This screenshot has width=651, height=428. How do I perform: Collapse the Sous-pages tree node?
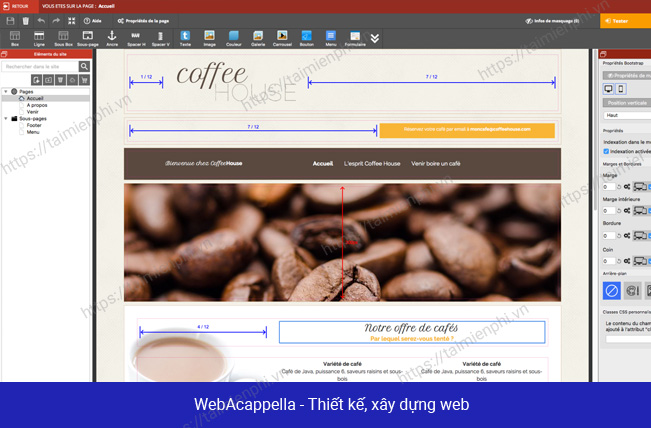[6, 119]
